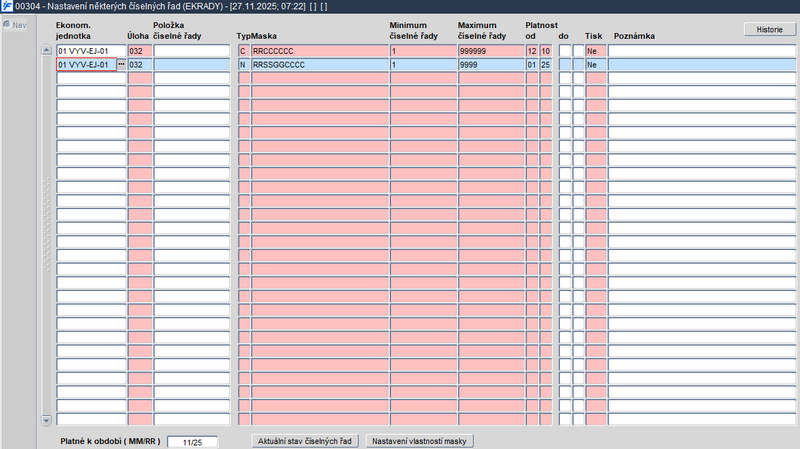
Task: Click the mask cell RRSSGGCCCC
Action: (320, 65)
